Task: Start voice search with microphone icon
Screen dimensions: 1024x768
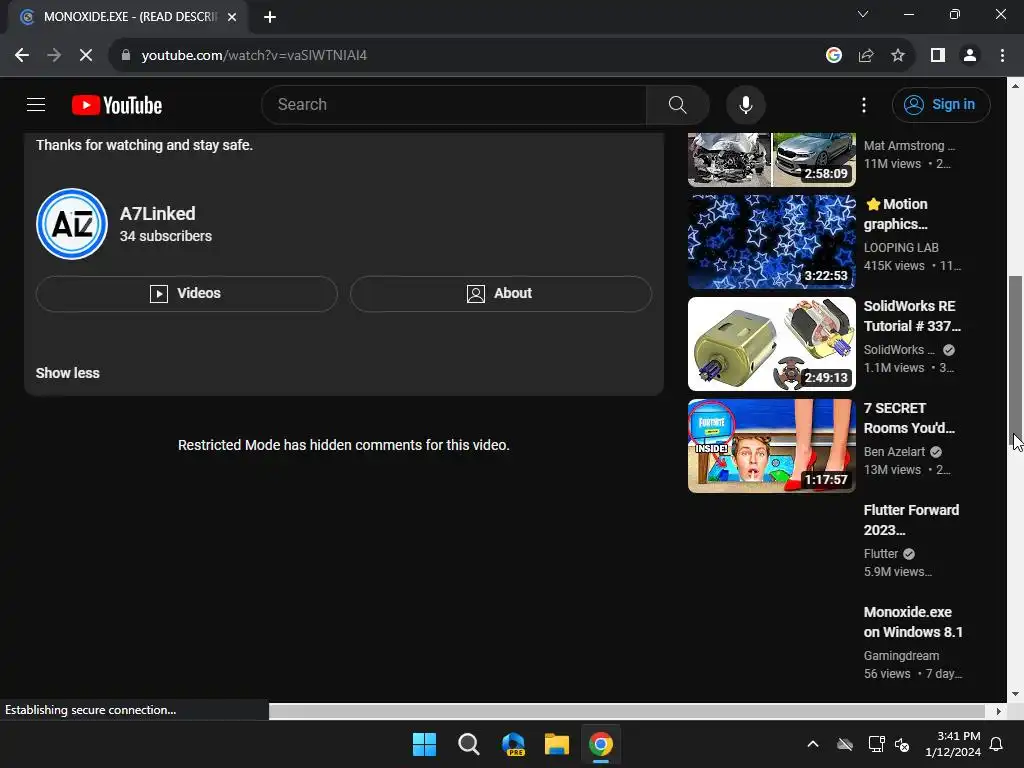Action: tap(745, 104)
